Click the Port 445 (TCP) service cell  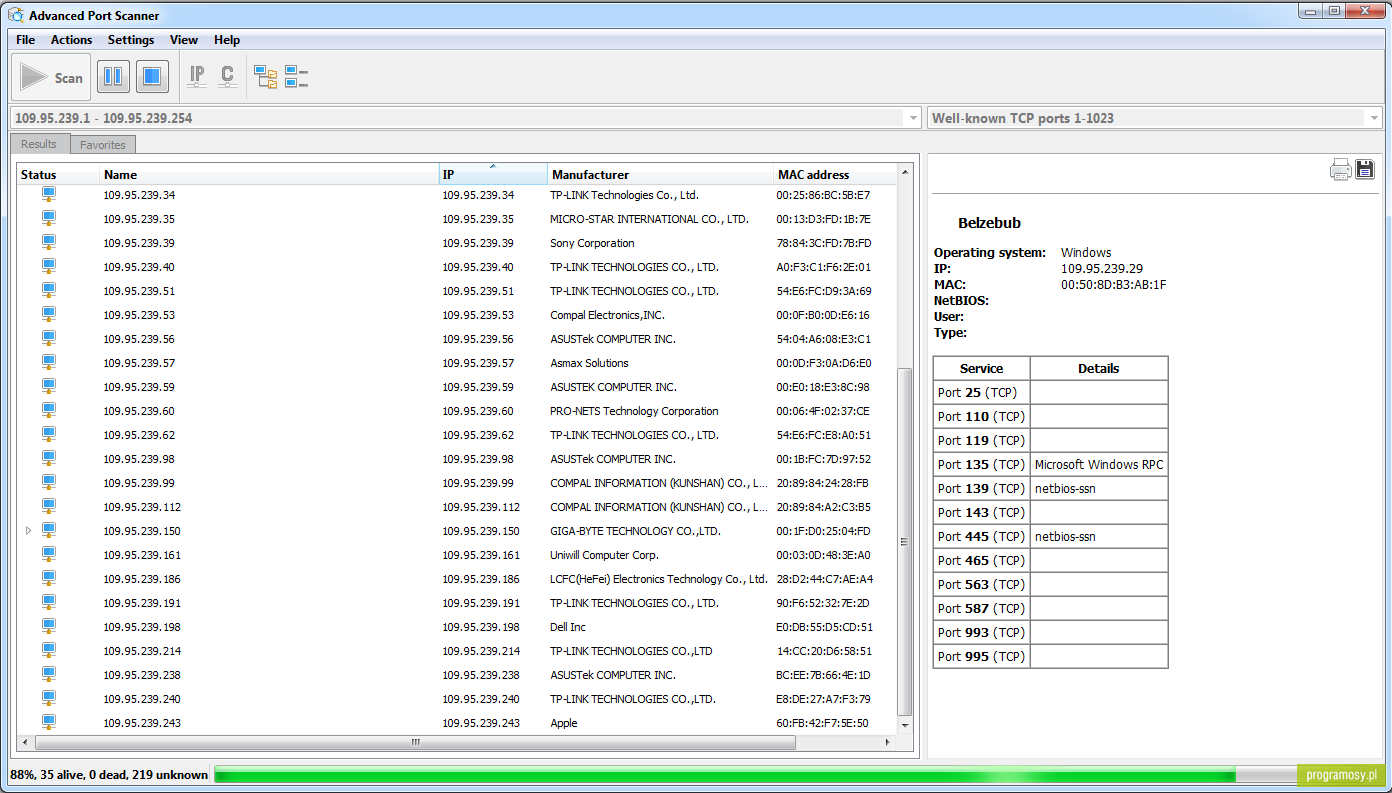981,536
